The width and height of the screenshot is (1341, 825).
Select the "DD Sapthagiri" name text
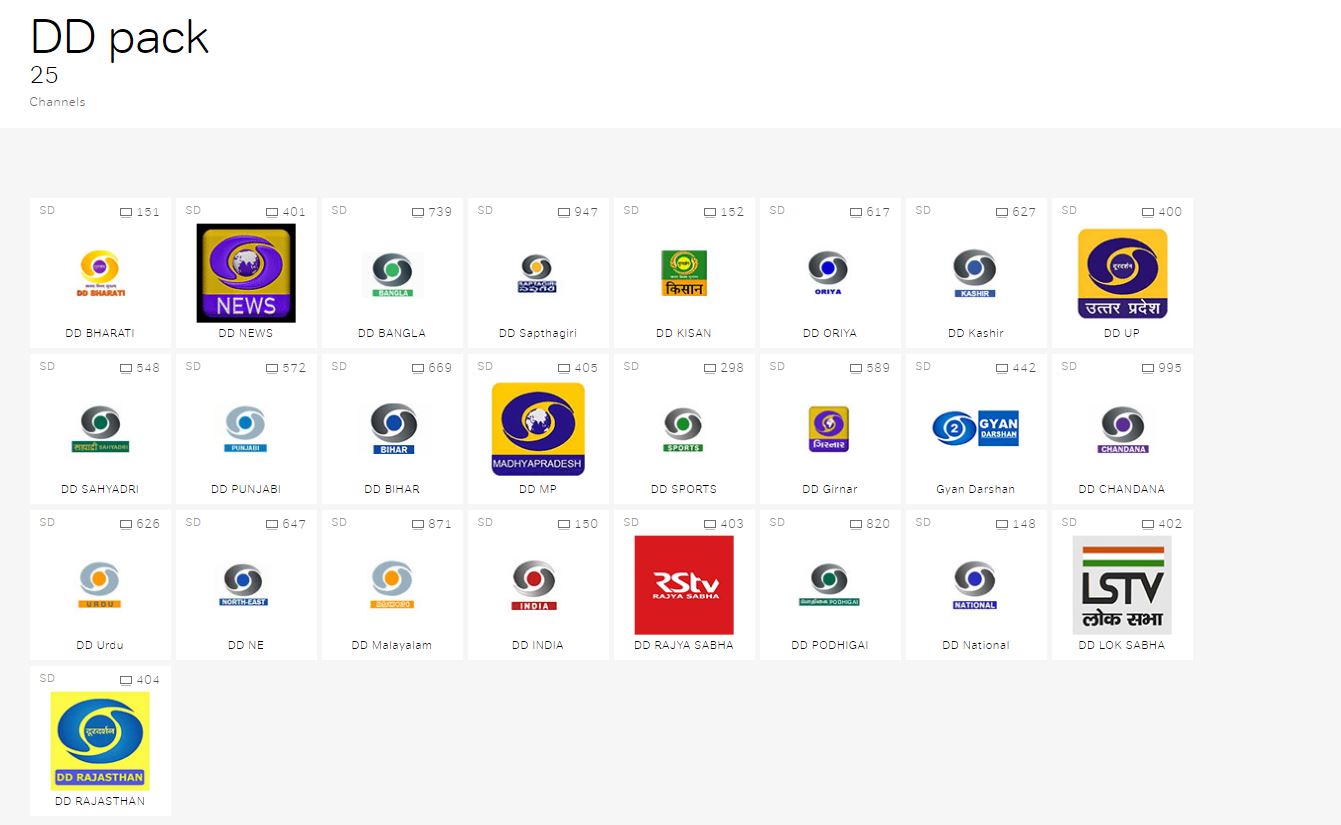point(538,333)
